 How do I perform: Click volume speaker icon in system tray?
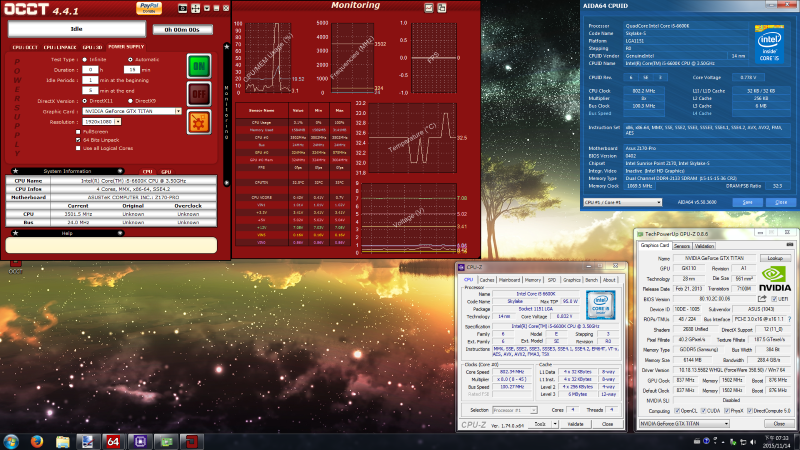coord(753,442)
